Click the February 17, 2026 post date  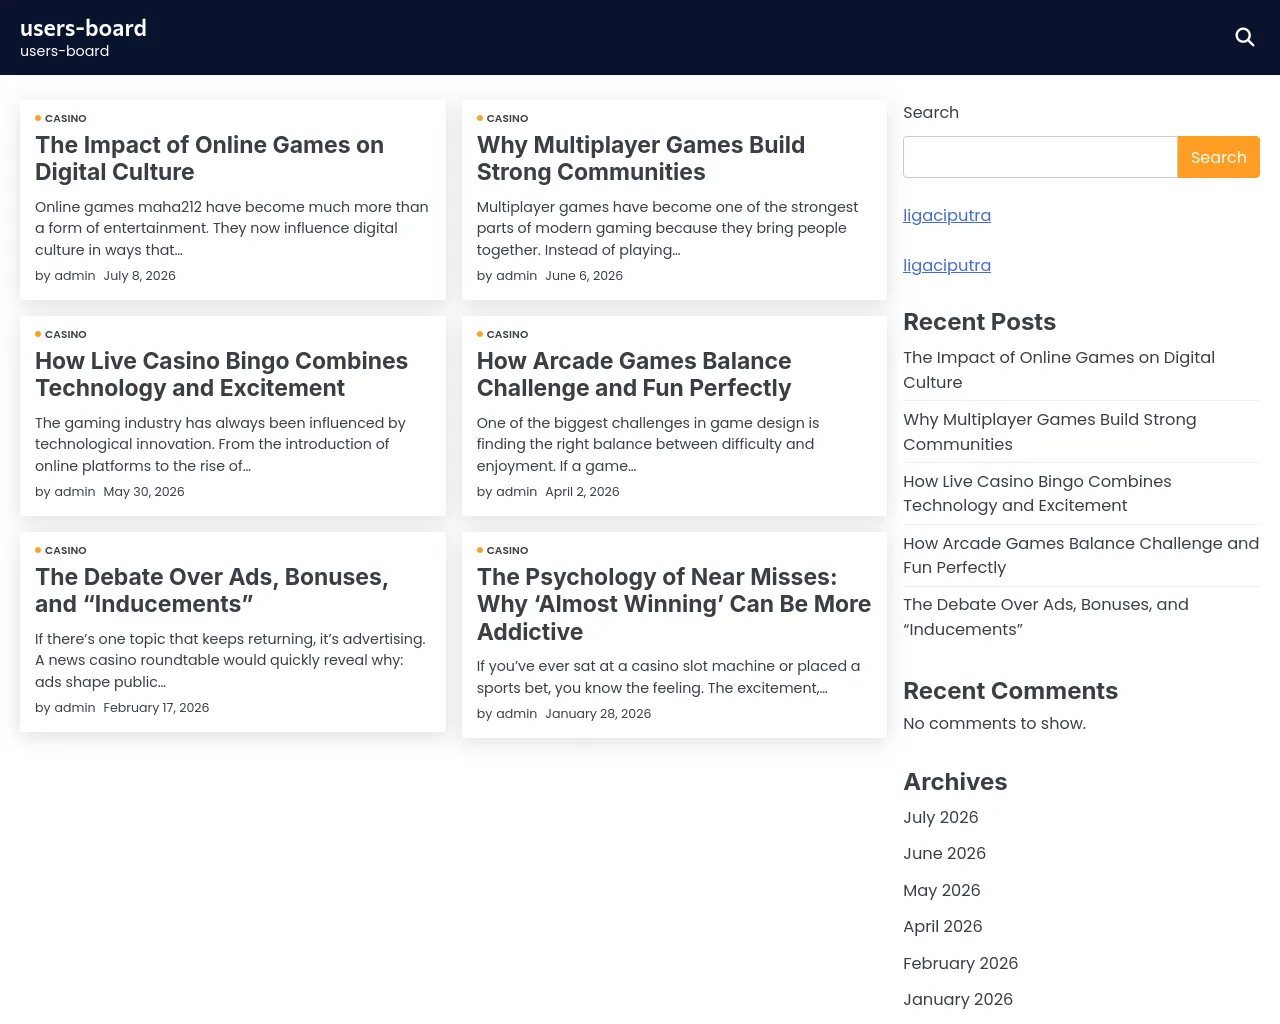(156, 708)
